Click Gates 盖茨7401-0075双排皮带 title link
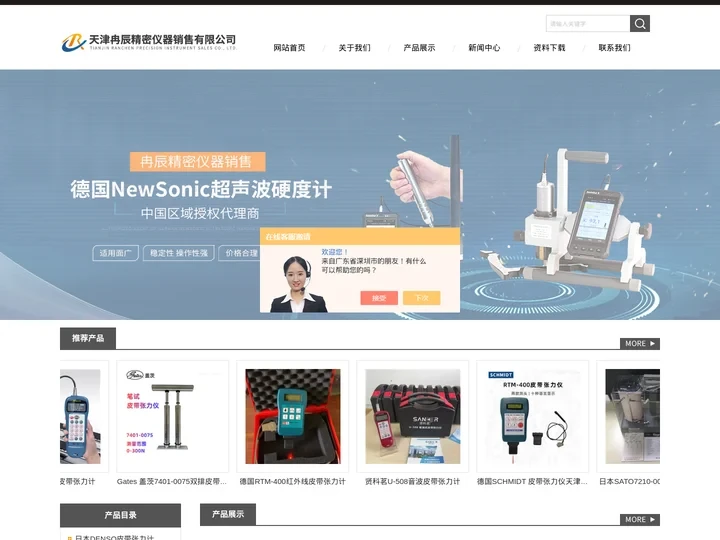Viewport: 720px width, 540px height. 172,481
